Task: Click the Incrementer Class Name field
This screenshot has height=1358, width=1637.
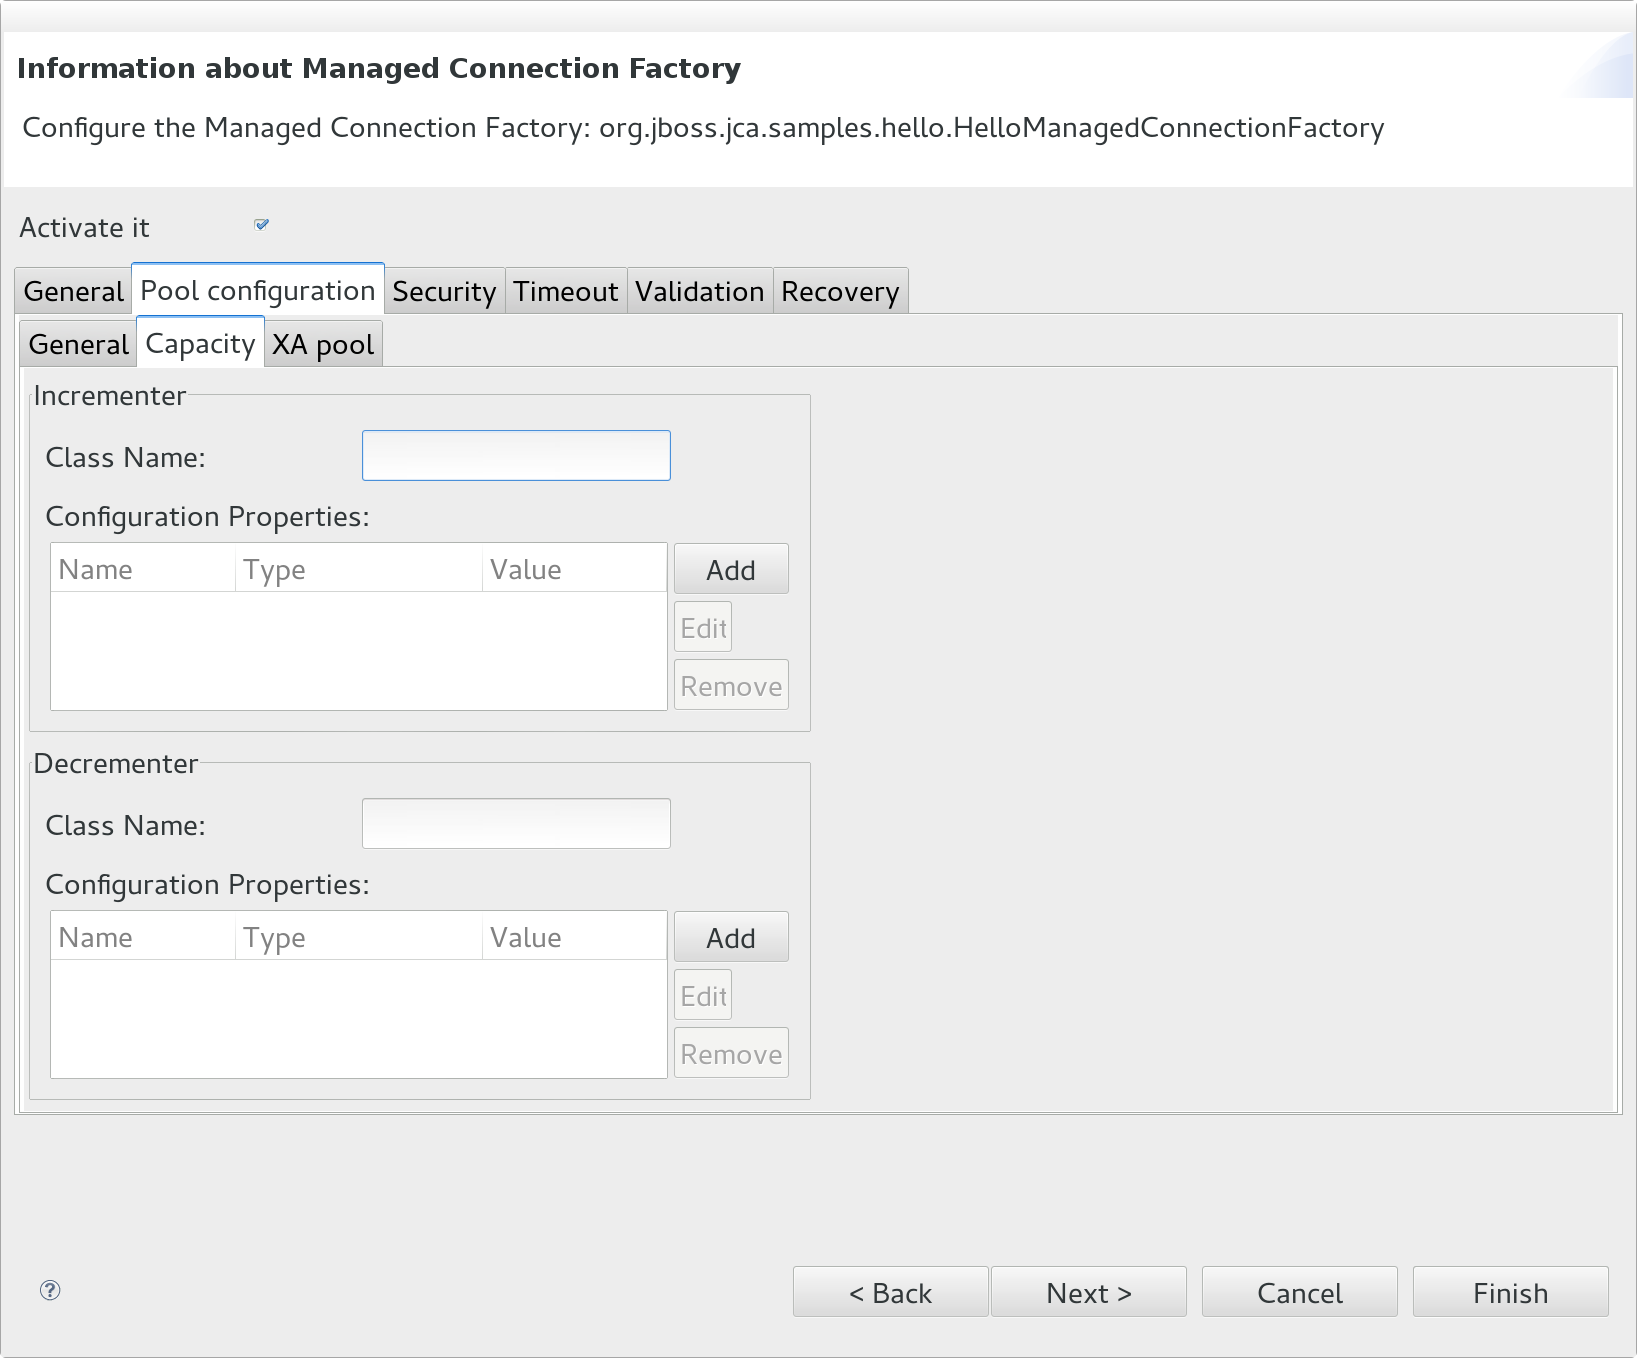Action: point(516,456)
